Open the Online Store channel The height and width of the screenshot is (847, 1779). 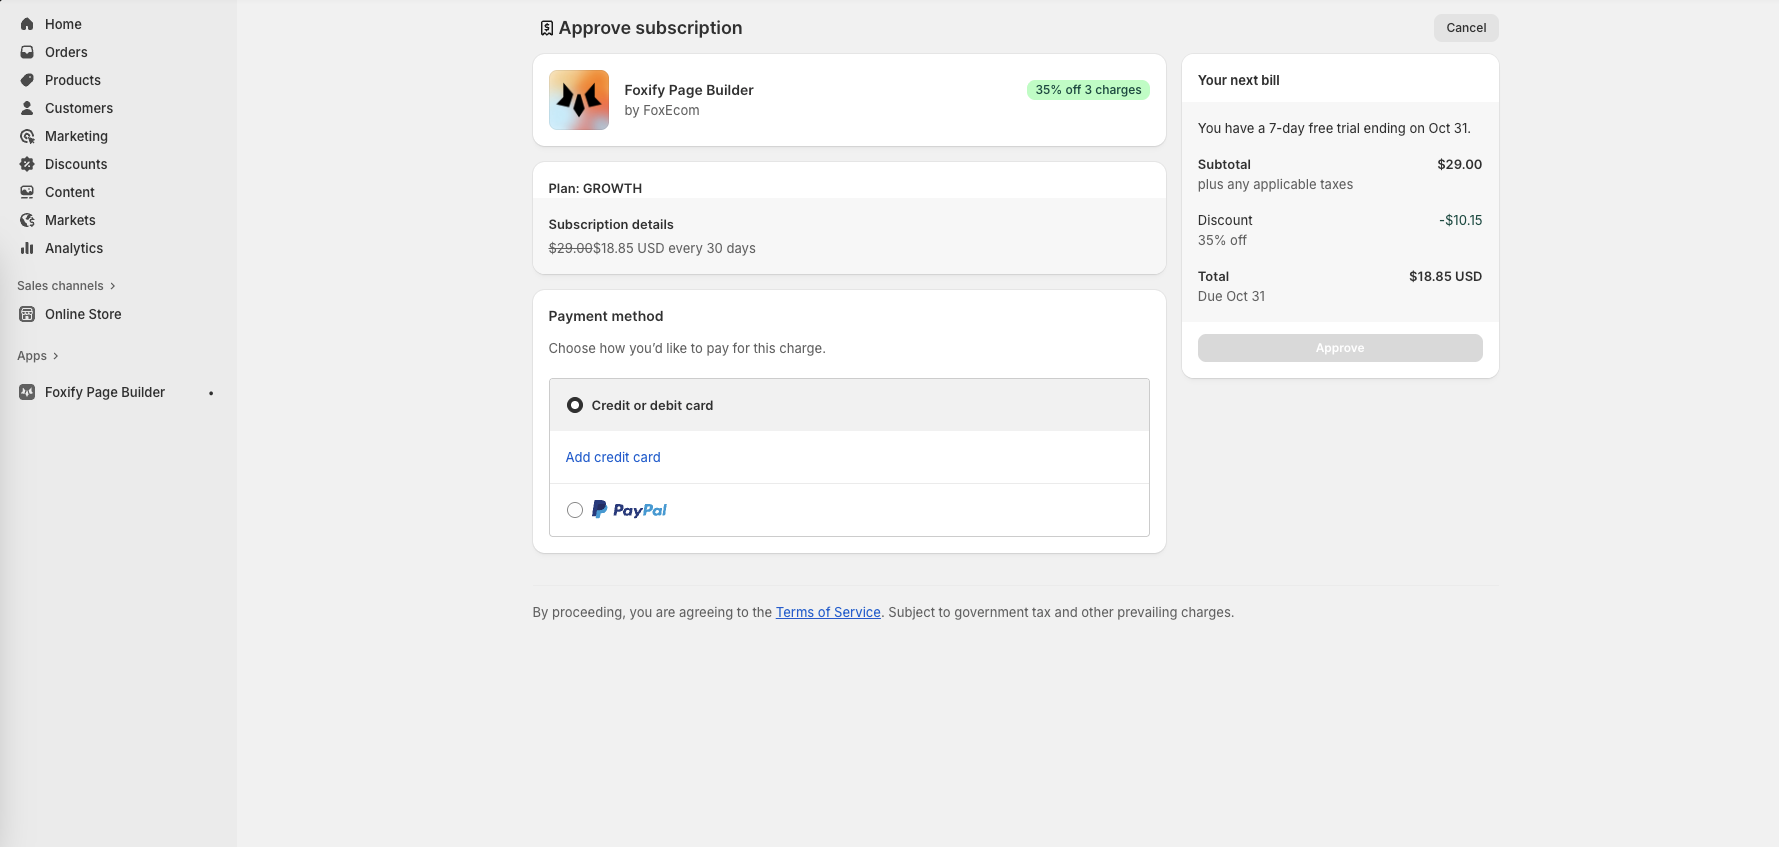[x=83, y=314]
